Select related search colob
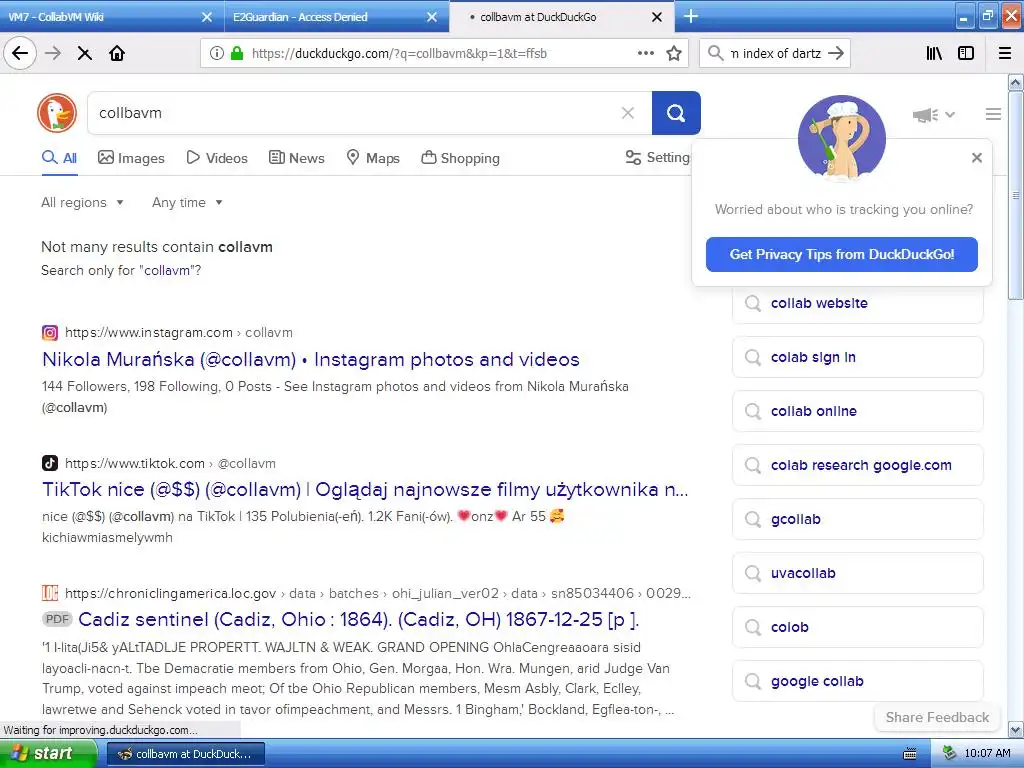1024x768 pixels. click(857, 627)
